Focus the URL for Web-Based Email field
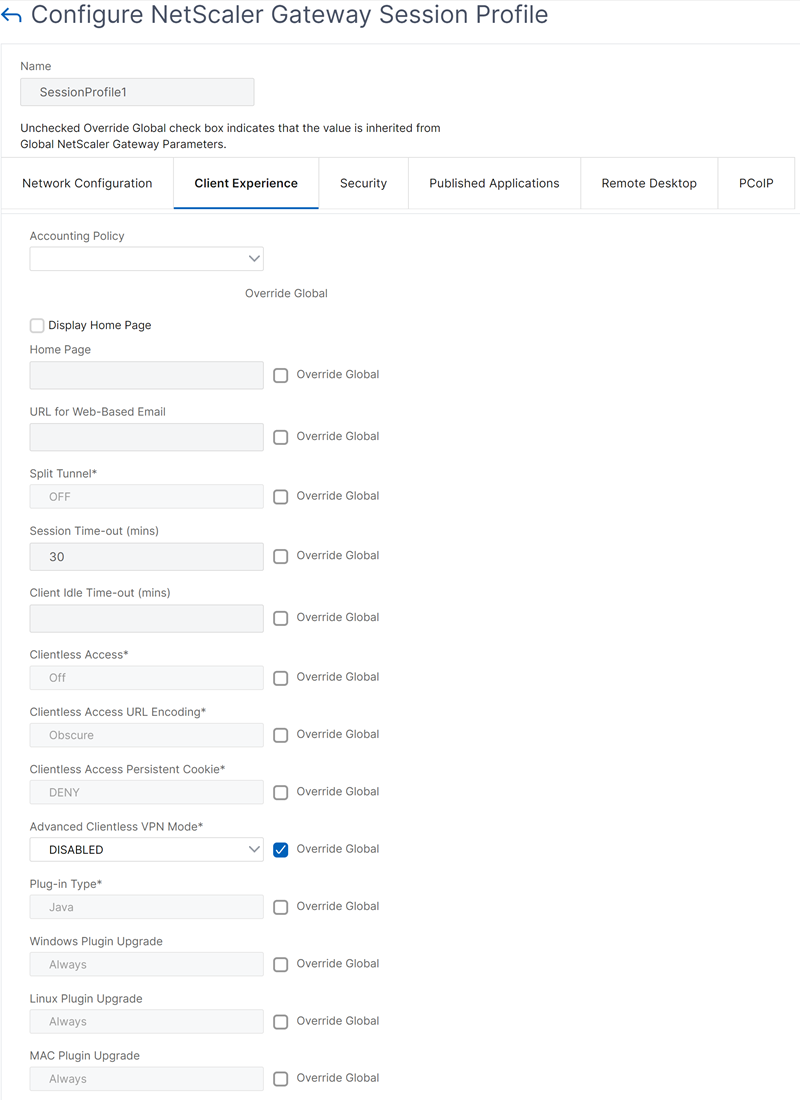800x1100 pixels. (x=147, y=437)
